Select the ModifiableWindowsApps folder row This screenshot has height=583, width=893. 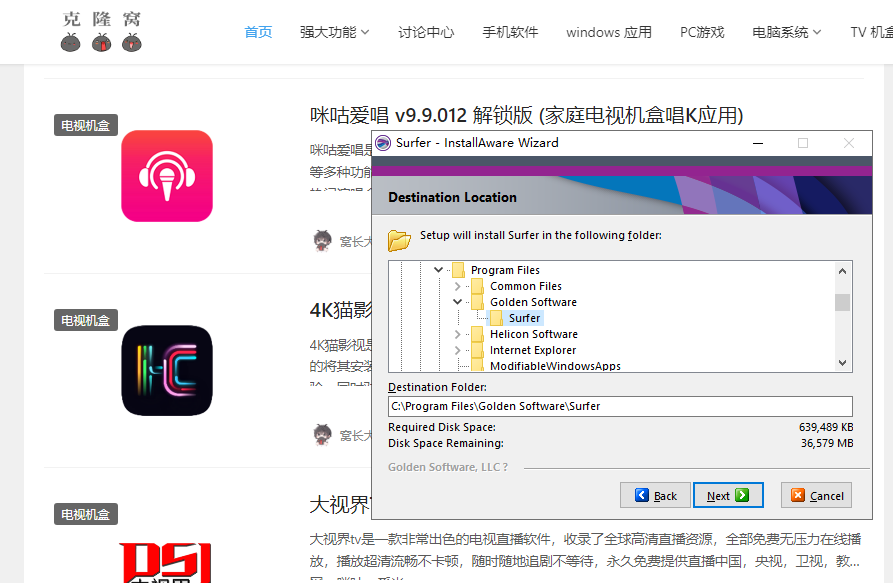[x=555, y=366]
